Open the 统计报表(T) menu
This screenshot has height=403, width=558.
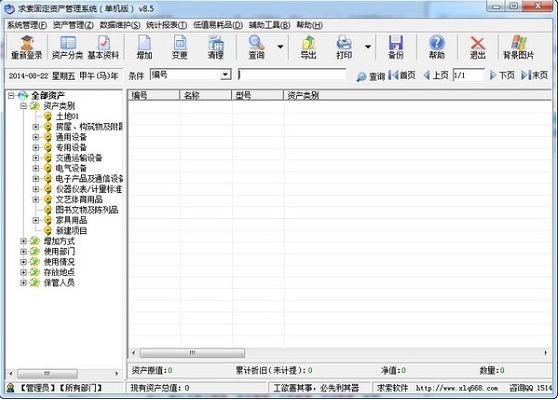(x=166, y=25)
